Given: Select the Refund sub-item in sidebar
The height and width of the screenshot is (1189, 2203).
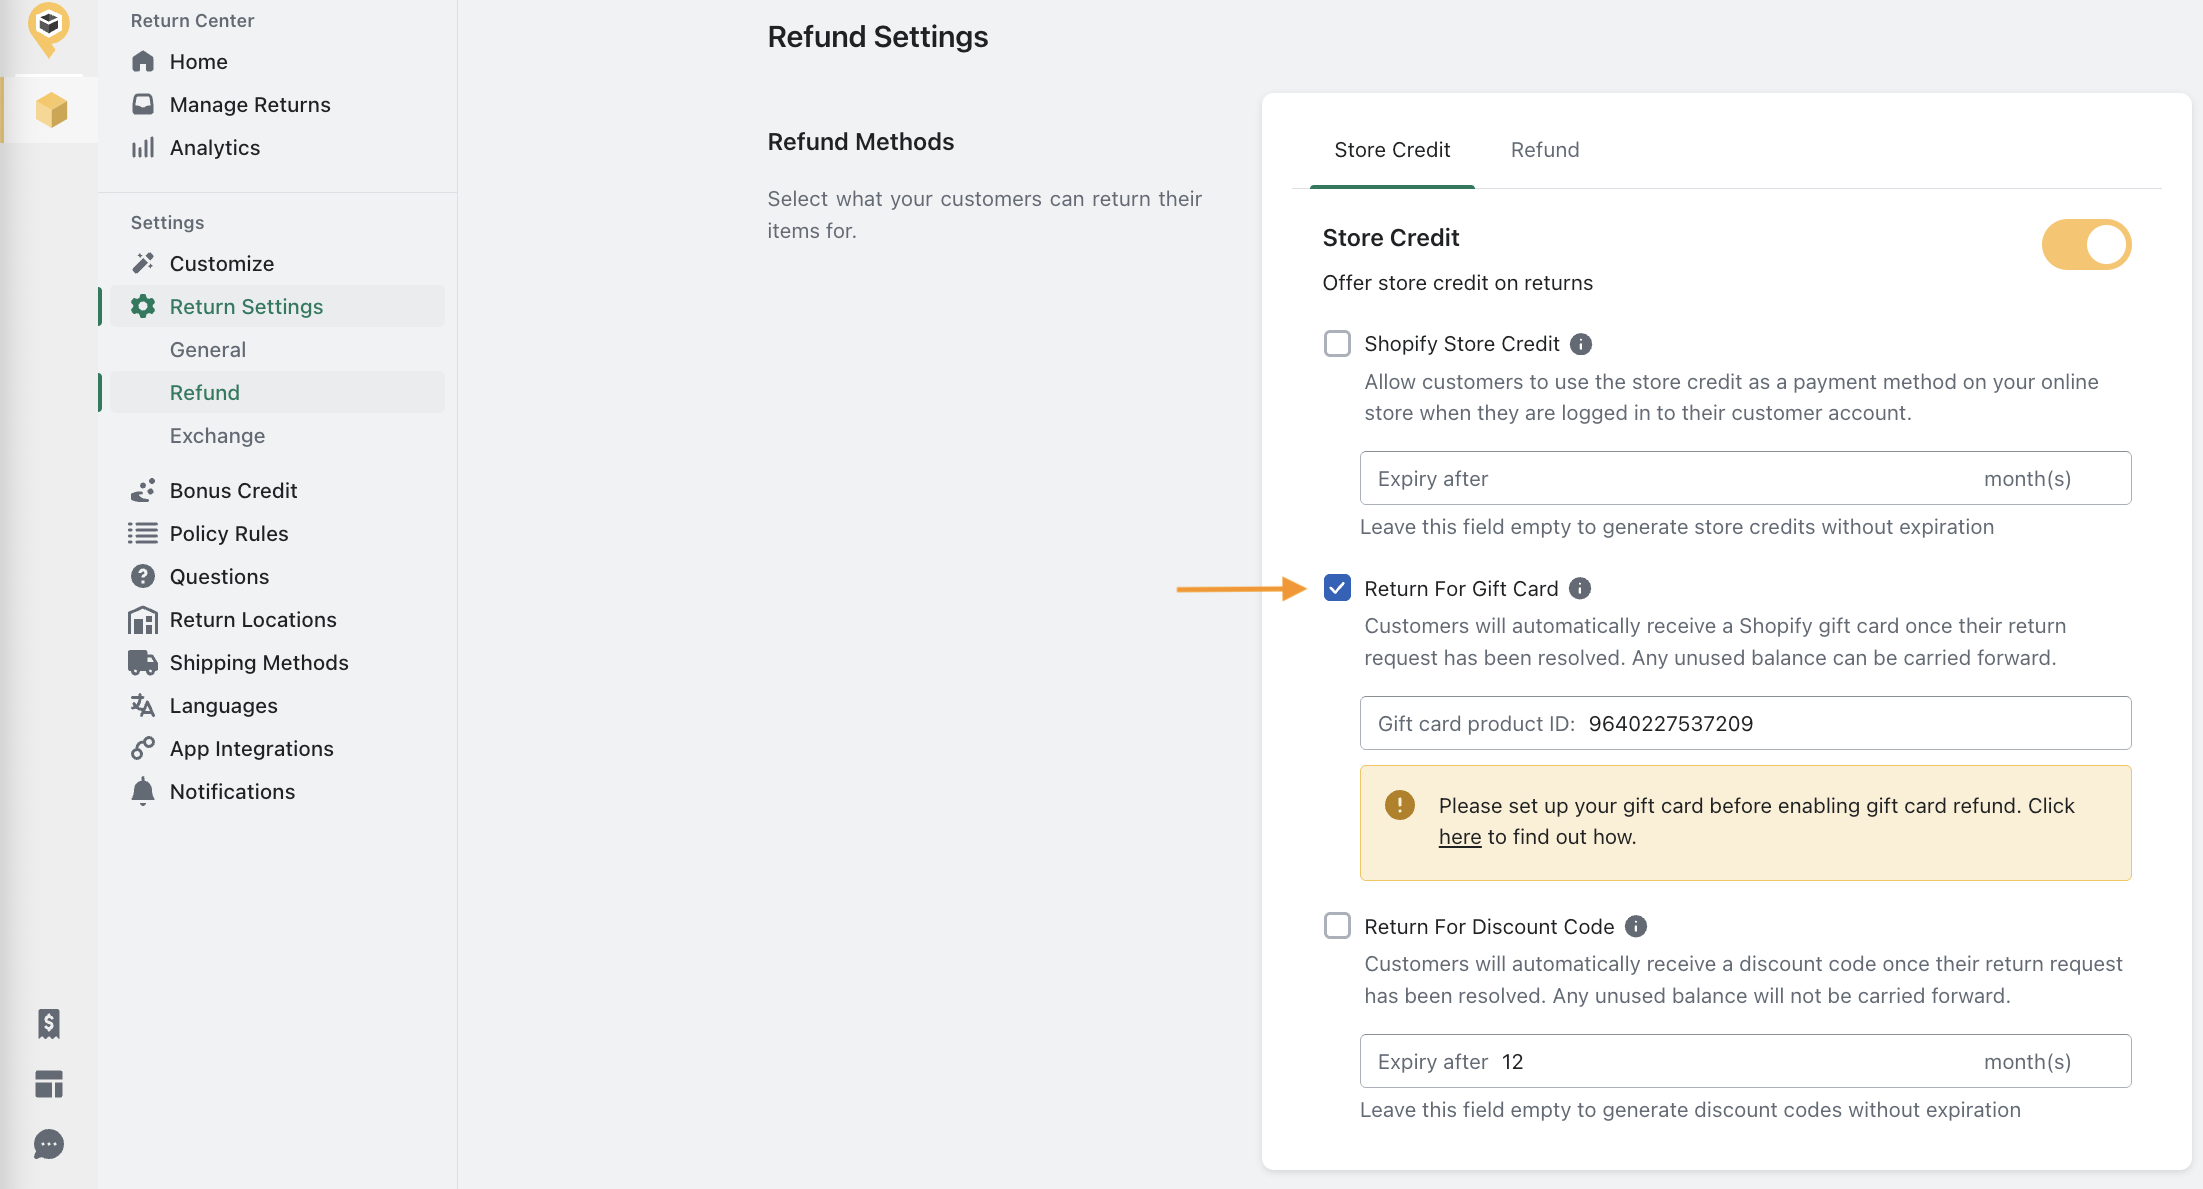Looking at the screenshot, I should 278,392.
